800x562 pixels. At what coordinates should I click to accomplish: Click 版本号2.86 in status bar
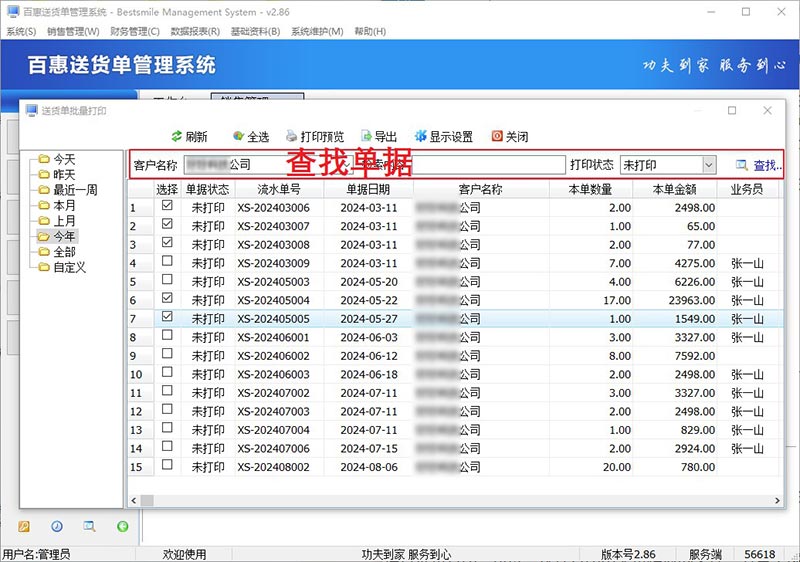(628, 554)
